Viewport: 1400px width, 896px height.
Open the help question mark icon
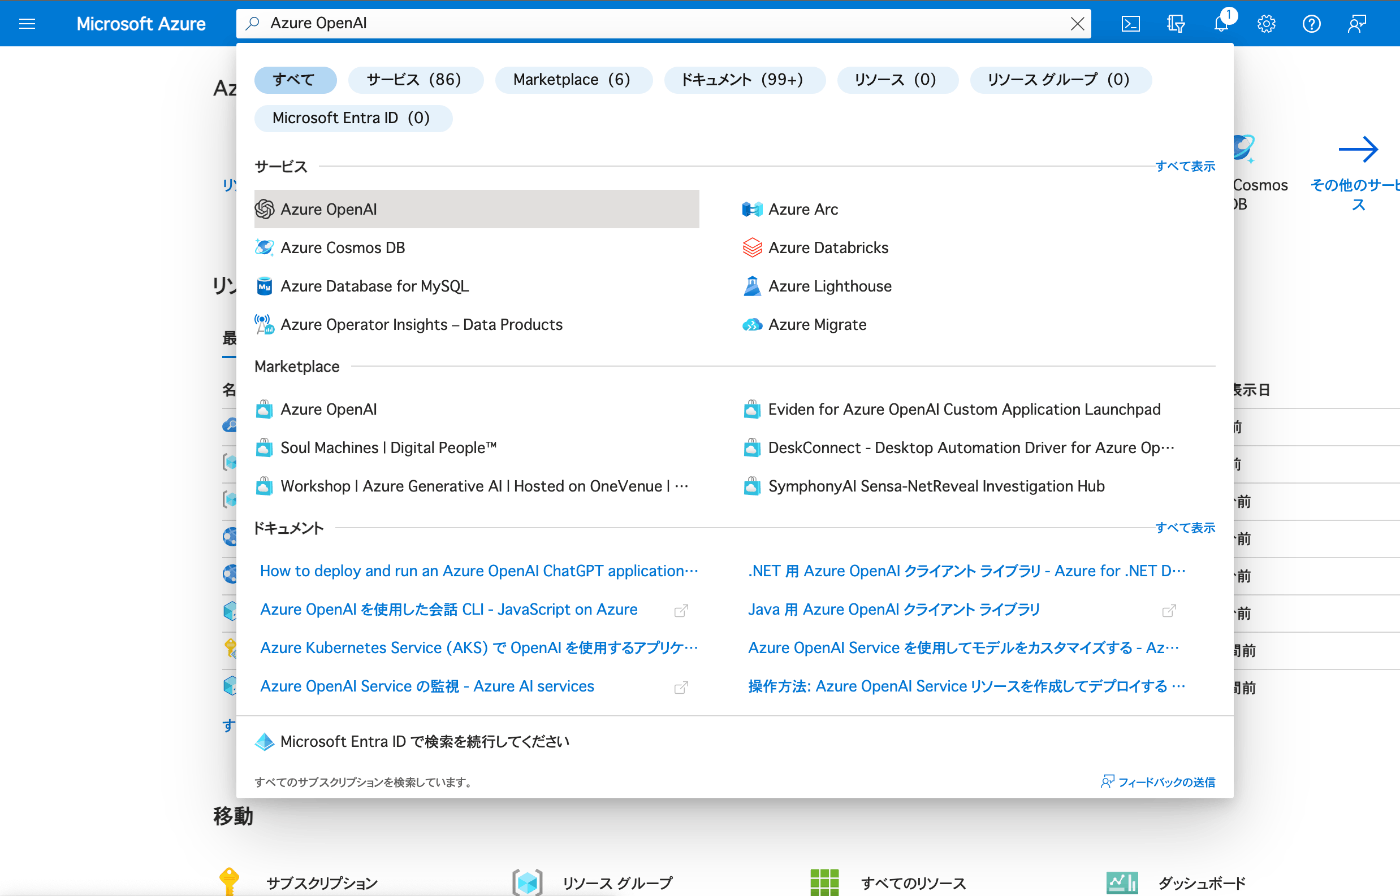[1312, 24]
